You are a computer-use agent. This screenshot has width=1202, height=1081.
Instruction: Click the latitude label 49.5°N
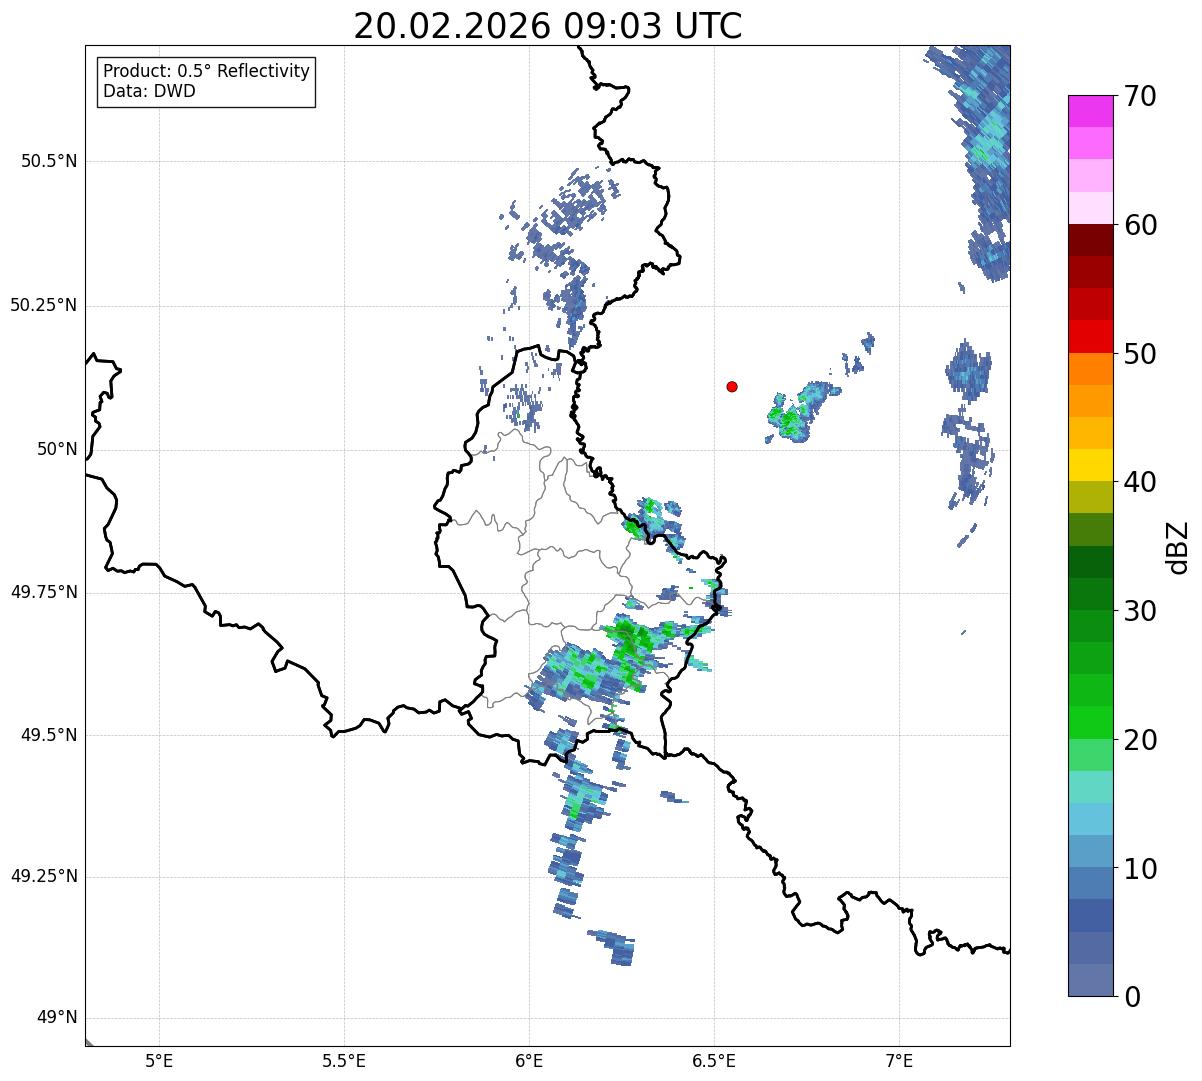[x=49, y=735]
